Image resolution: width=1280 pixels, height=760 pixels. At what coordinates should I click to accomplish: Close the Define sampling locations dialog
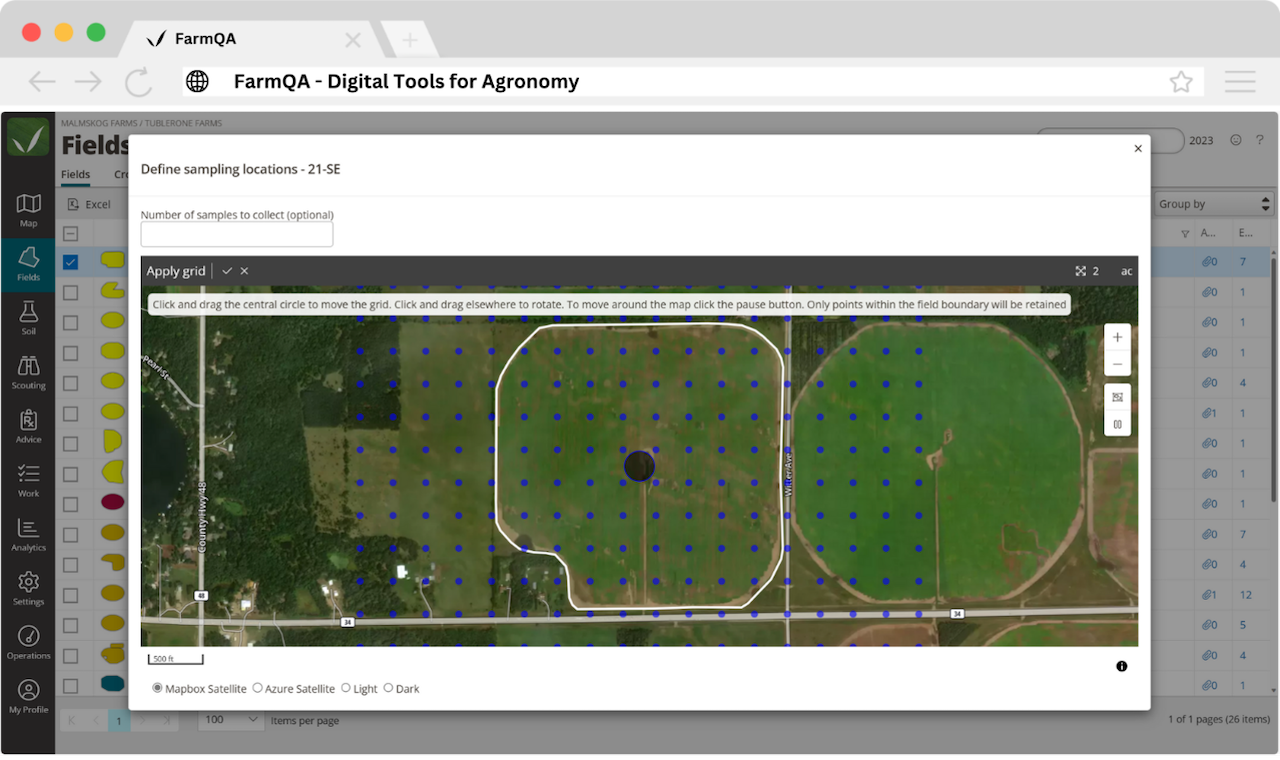pos(1138,149)
